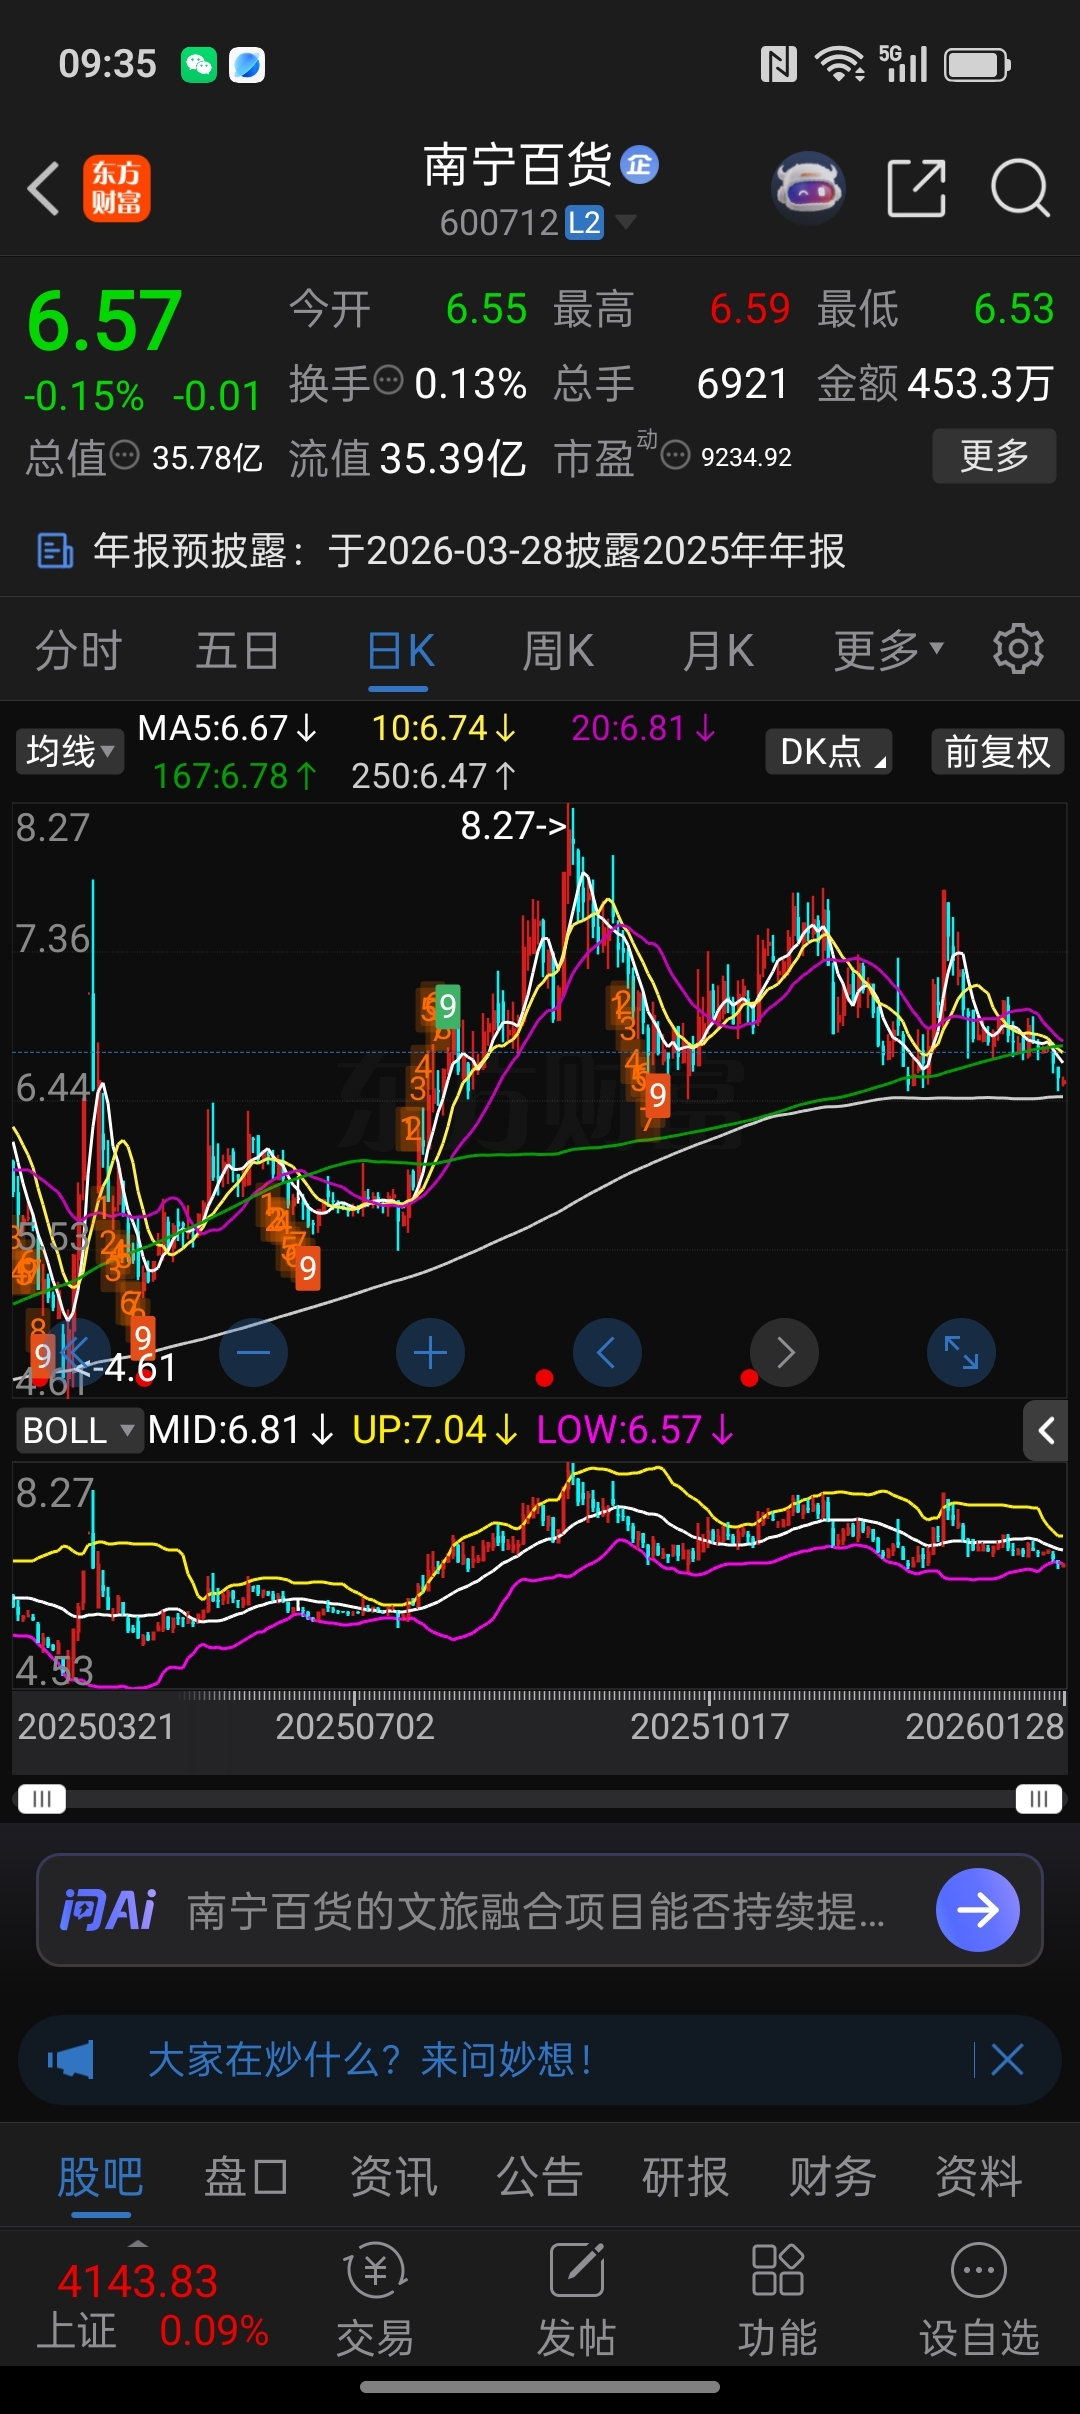This screenshot has height=2414, width=1080.
Task: Open the AI robot assistant avatar
Action: click(x=809, y=186)
